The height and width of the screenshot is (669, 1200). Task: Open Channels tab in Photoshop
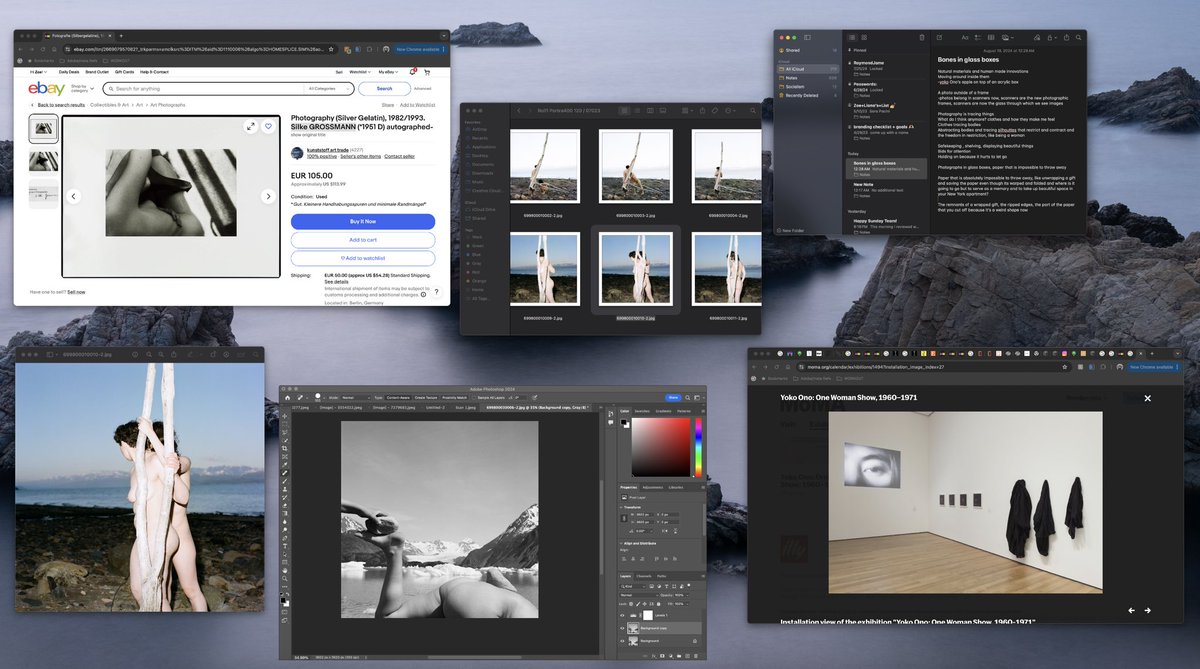point(644,577)
